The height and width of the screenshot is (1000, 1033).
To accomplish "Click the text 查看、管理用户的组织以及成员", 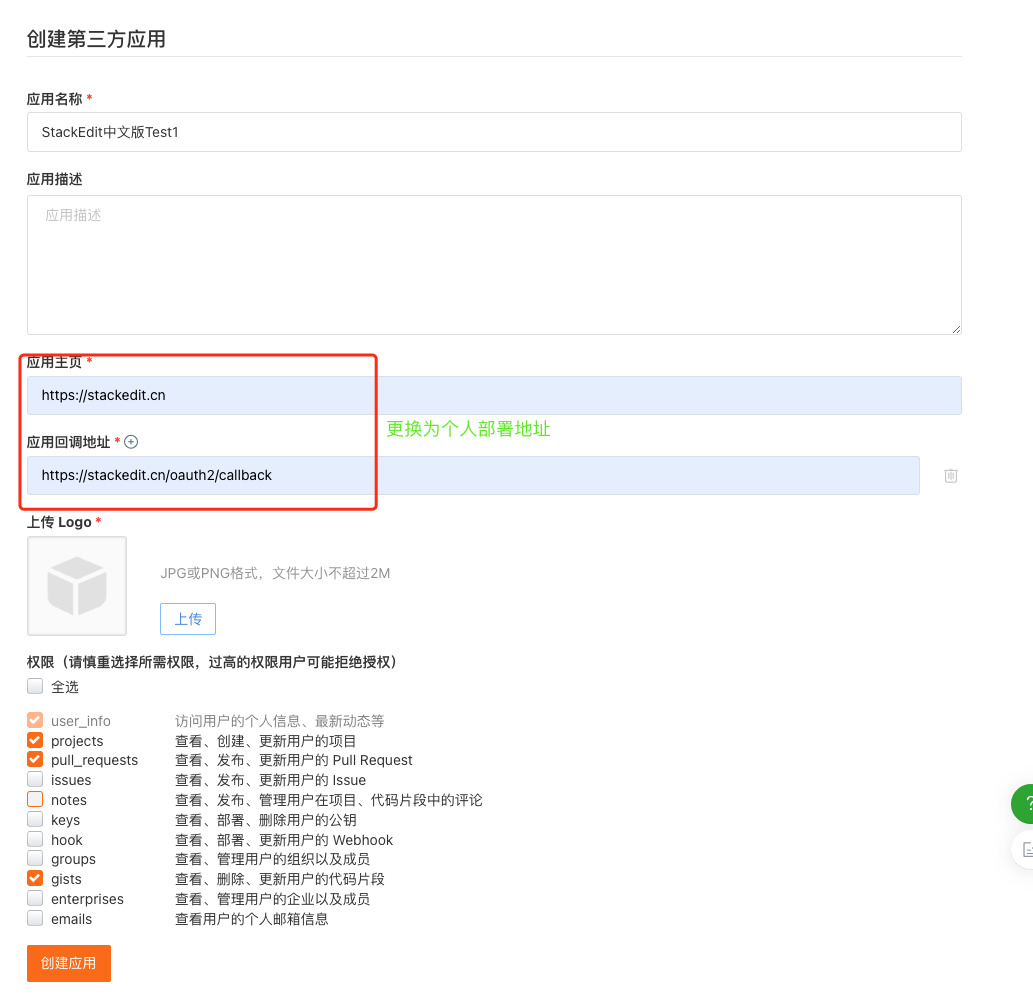I will 272,859.
